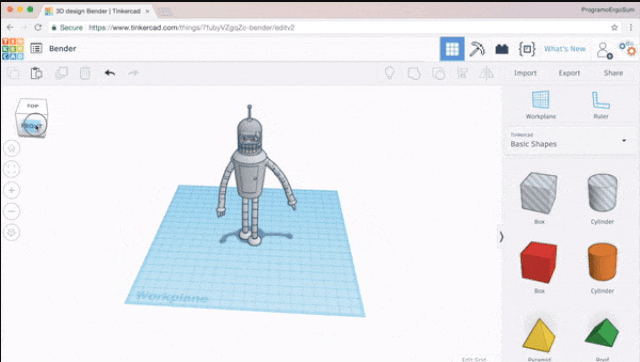Click the Delete trash icon
The image size is (640, 362).
(85, 73)
